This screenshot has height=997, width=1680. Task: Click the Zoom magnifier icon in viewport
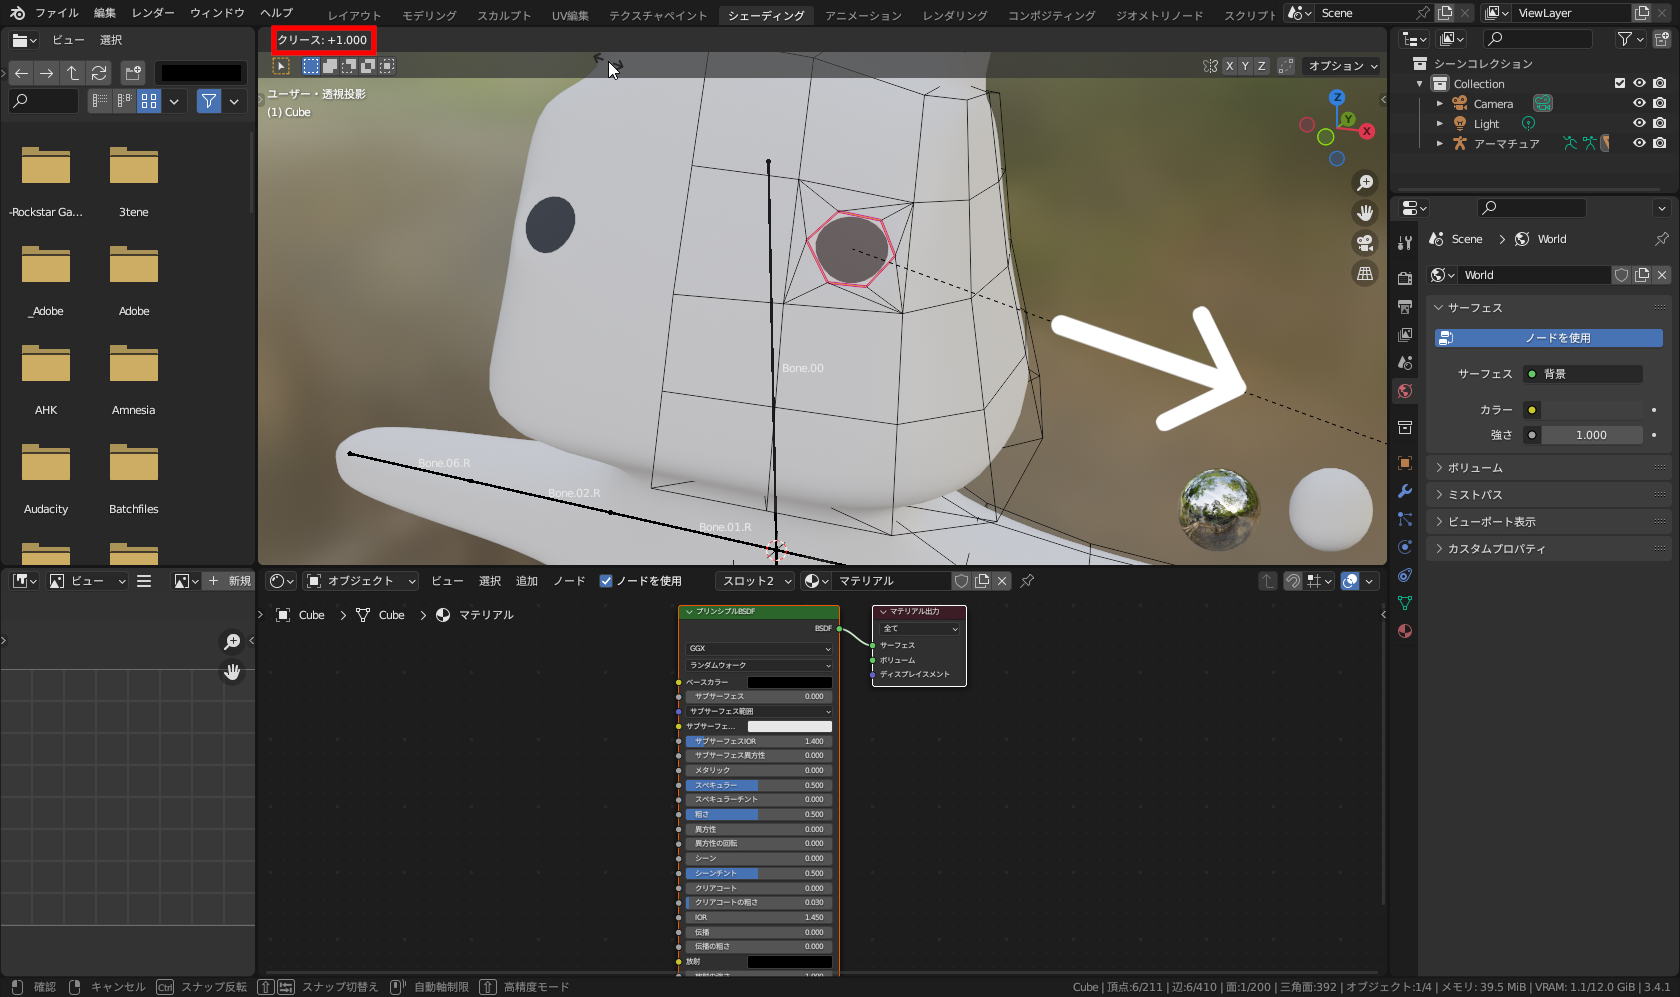click(x=1365, y=182)
